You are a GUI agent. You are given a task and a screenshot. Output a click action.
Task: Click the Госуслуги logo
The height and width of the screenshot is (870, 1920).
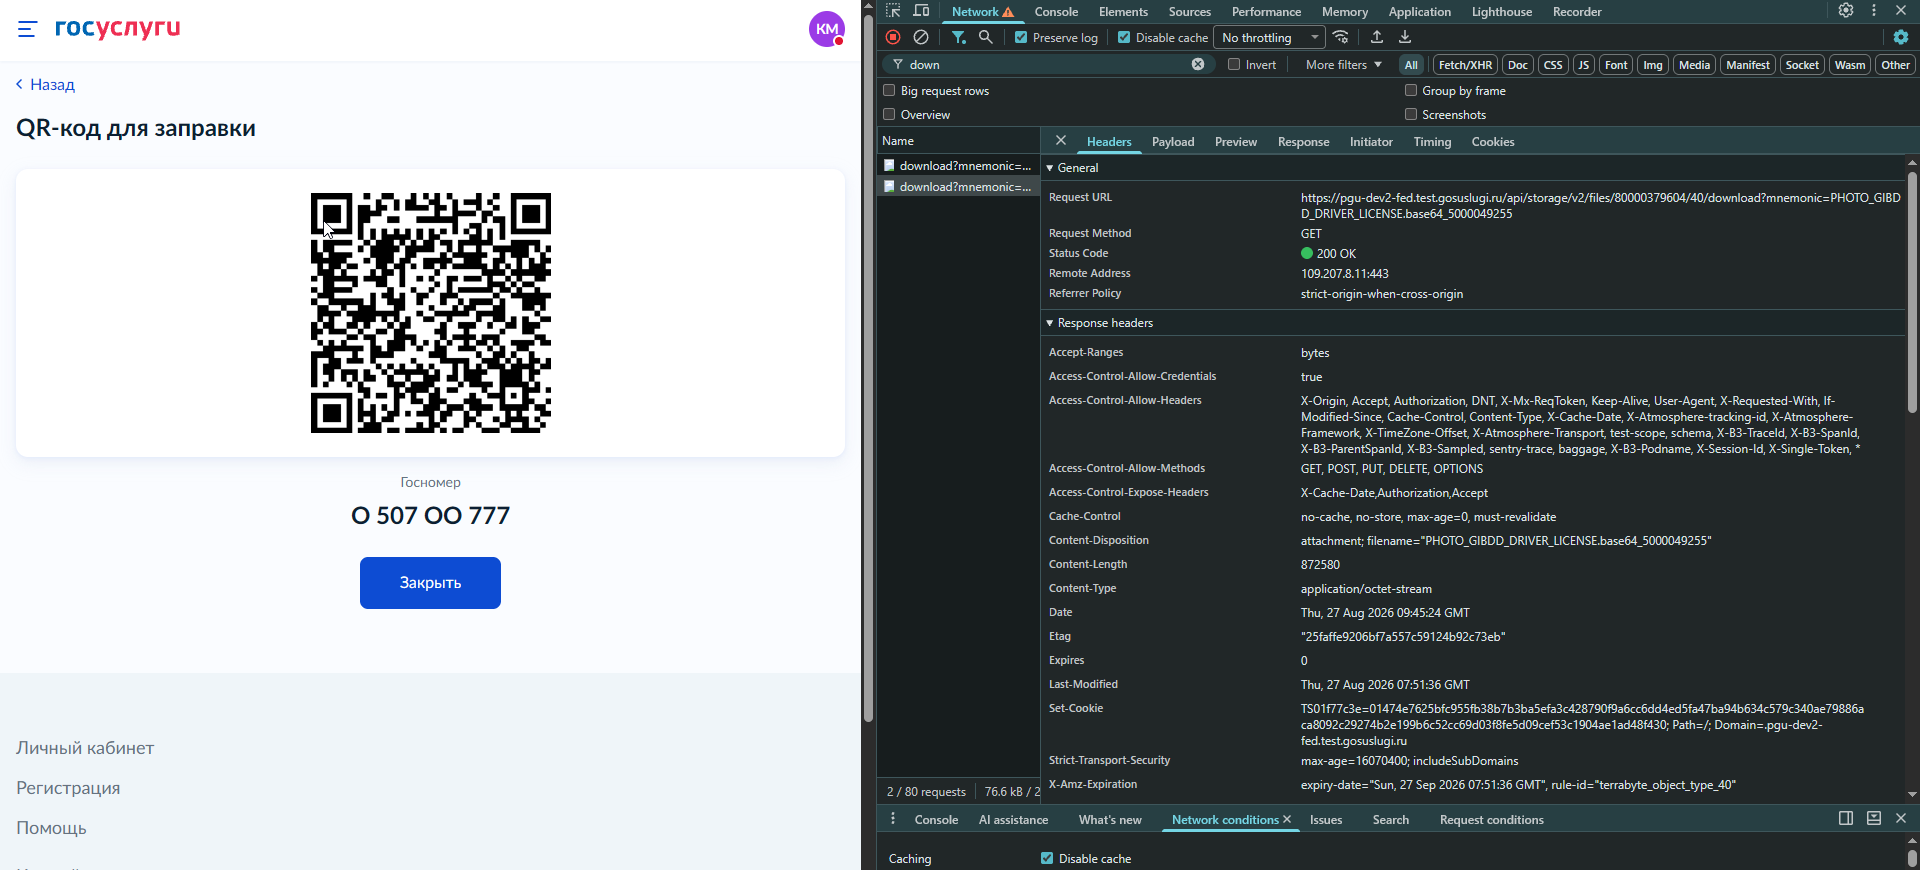click(118, 28)
